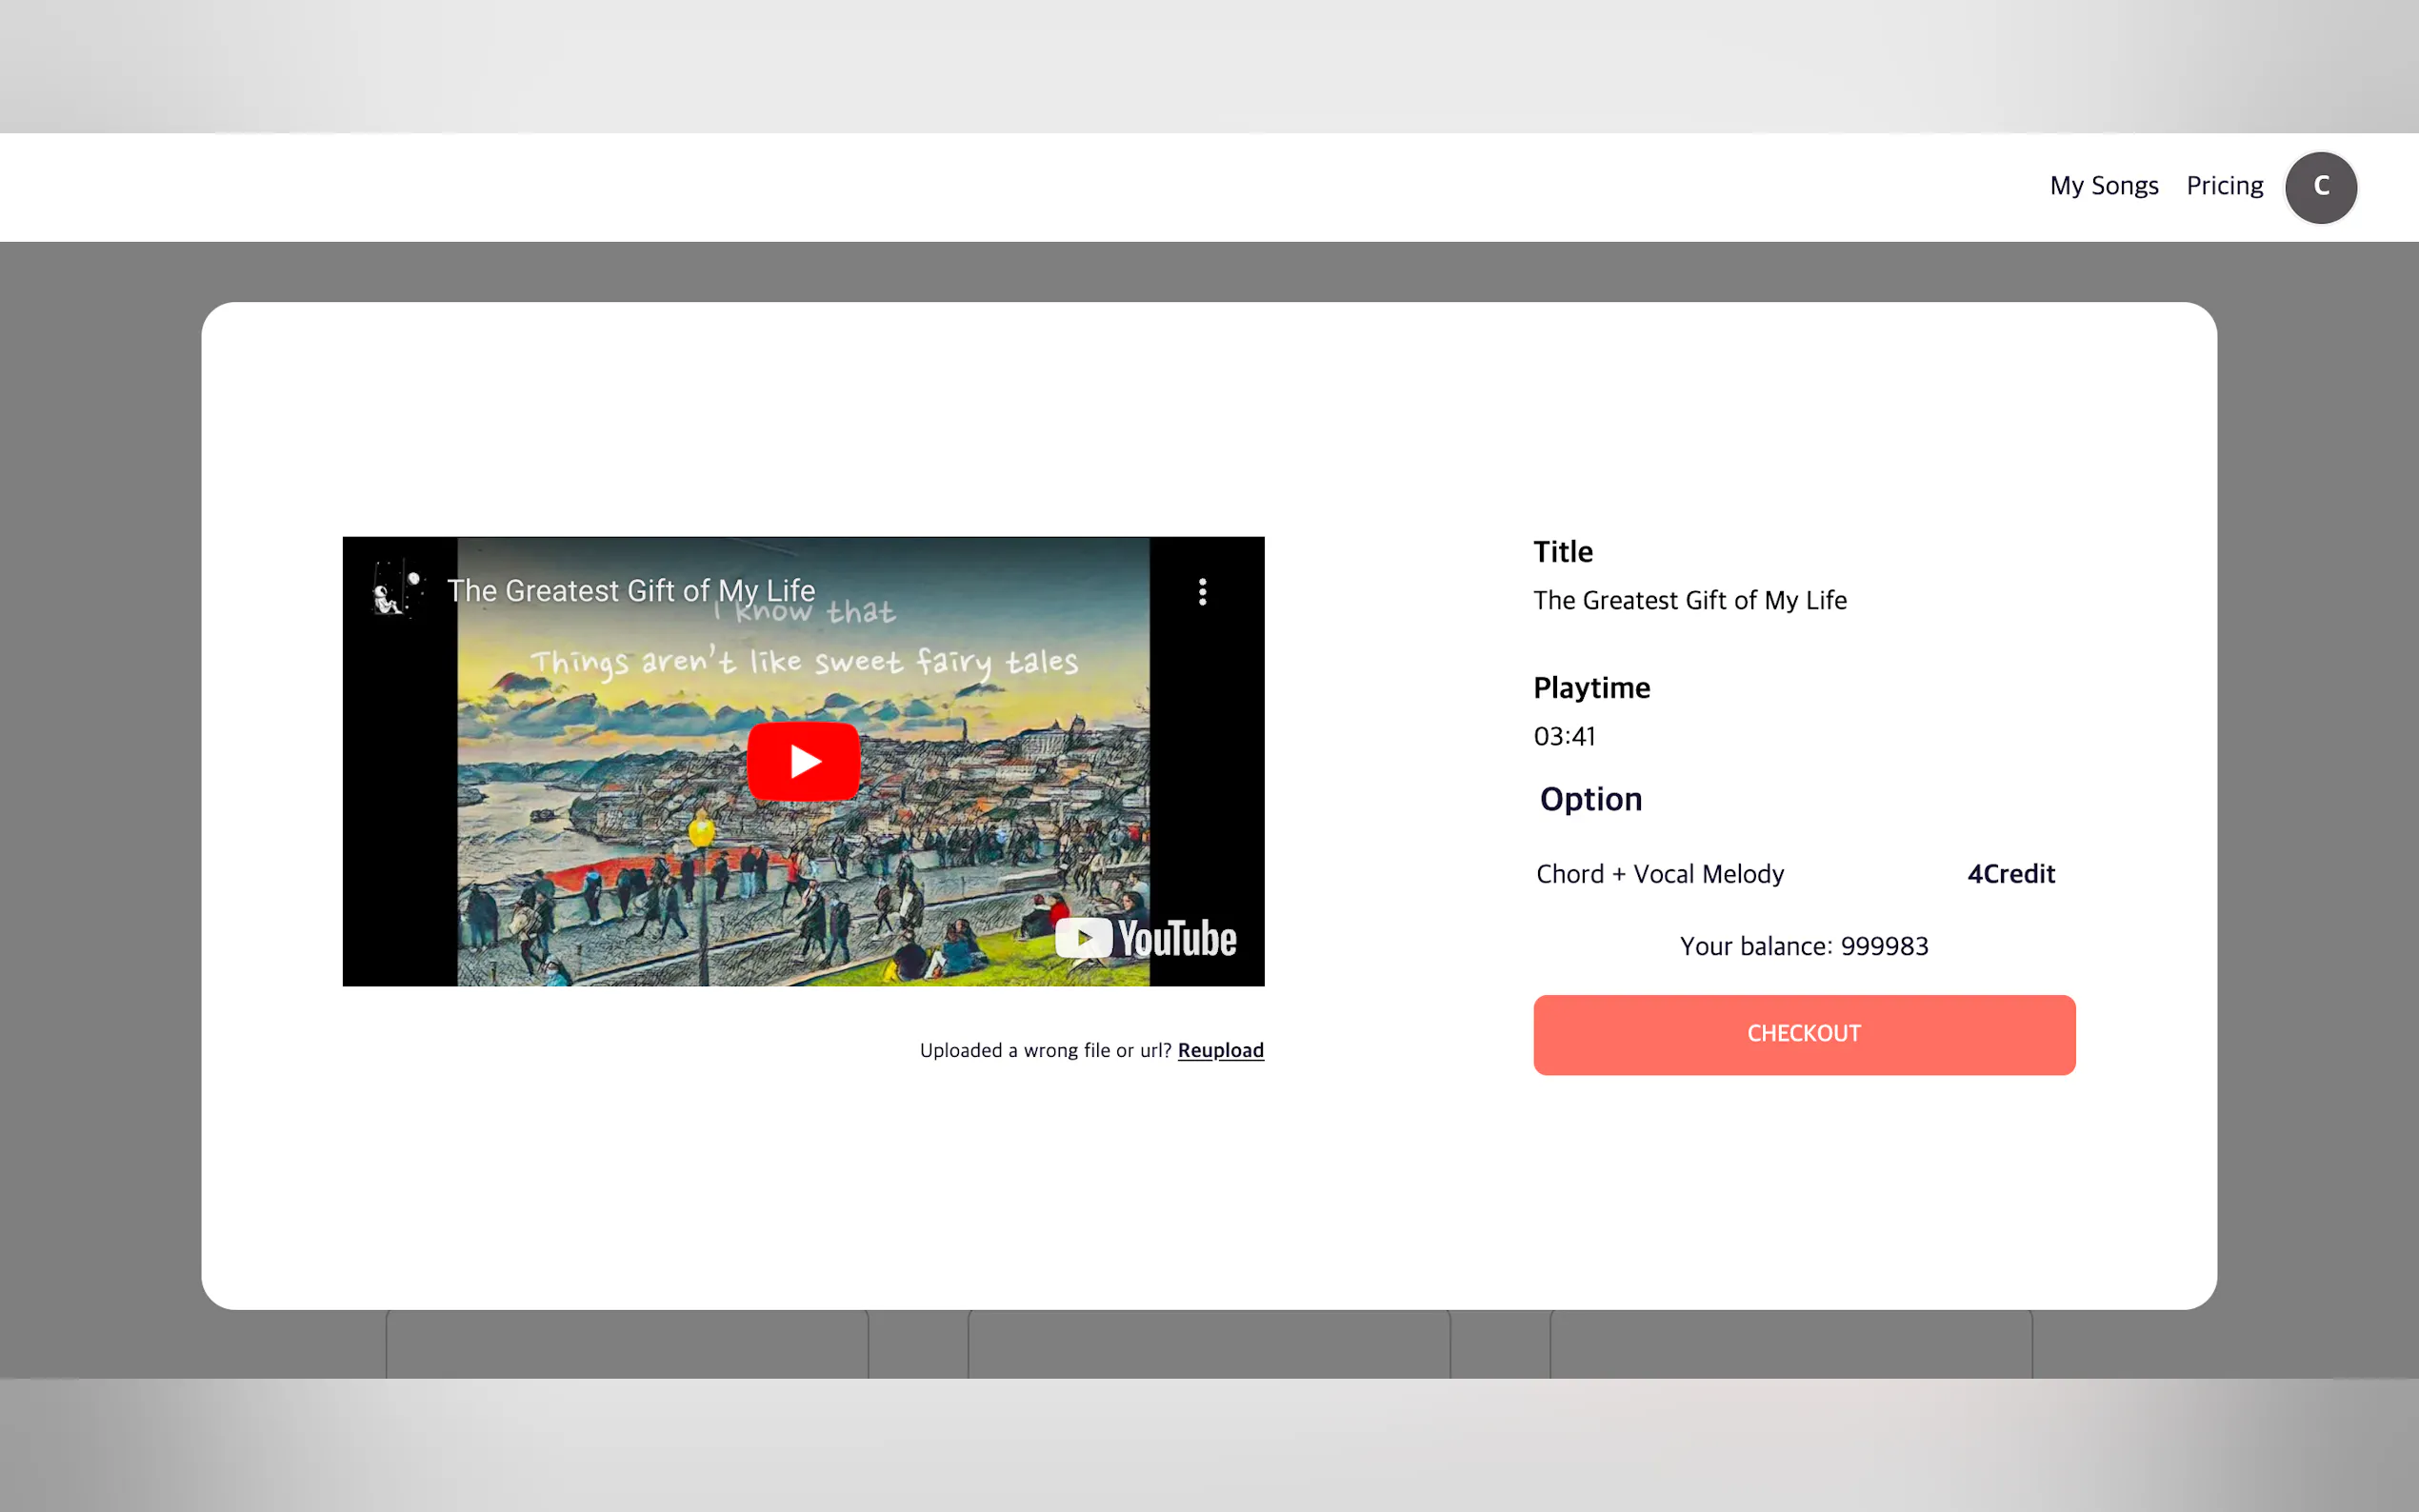This screenshot has width=2419, height=1512.
Task: Open the video title 'The Greatest Gift of My Life'
Action: tap(631, 590)
